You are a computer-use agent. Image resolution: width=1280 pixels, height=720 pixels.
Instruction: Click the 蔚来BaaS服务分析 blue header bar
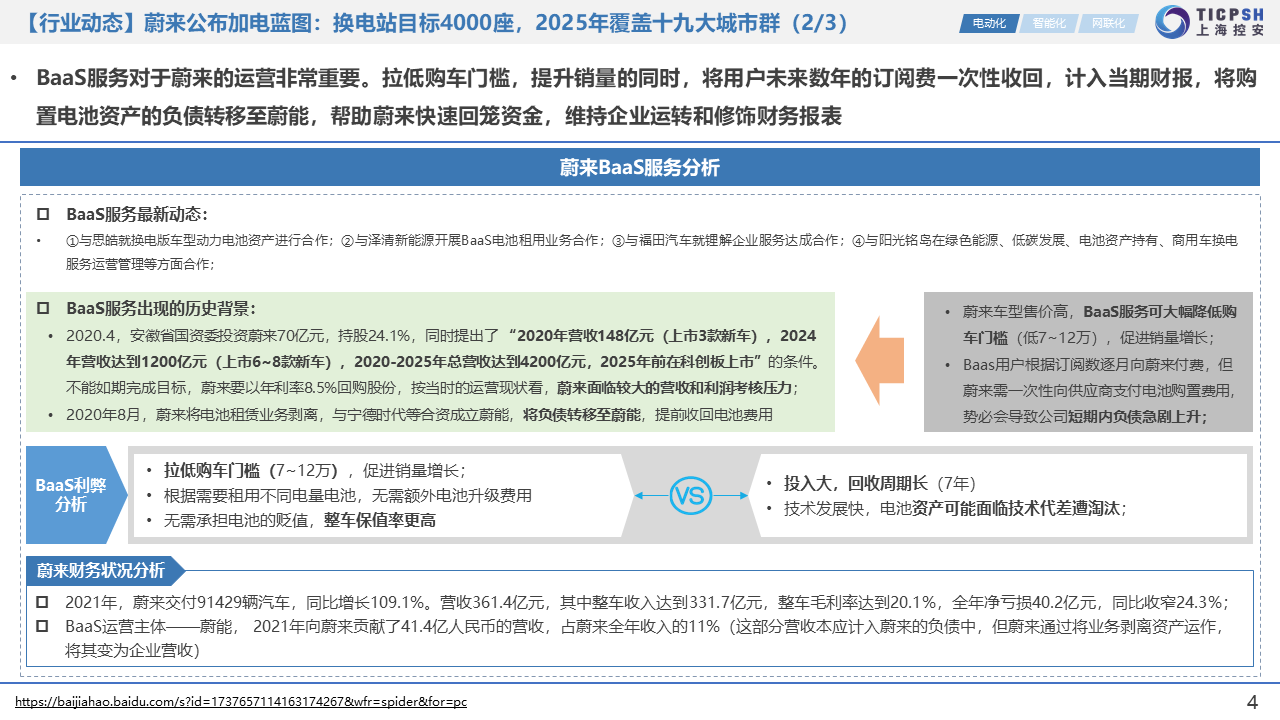pos(639,167)
